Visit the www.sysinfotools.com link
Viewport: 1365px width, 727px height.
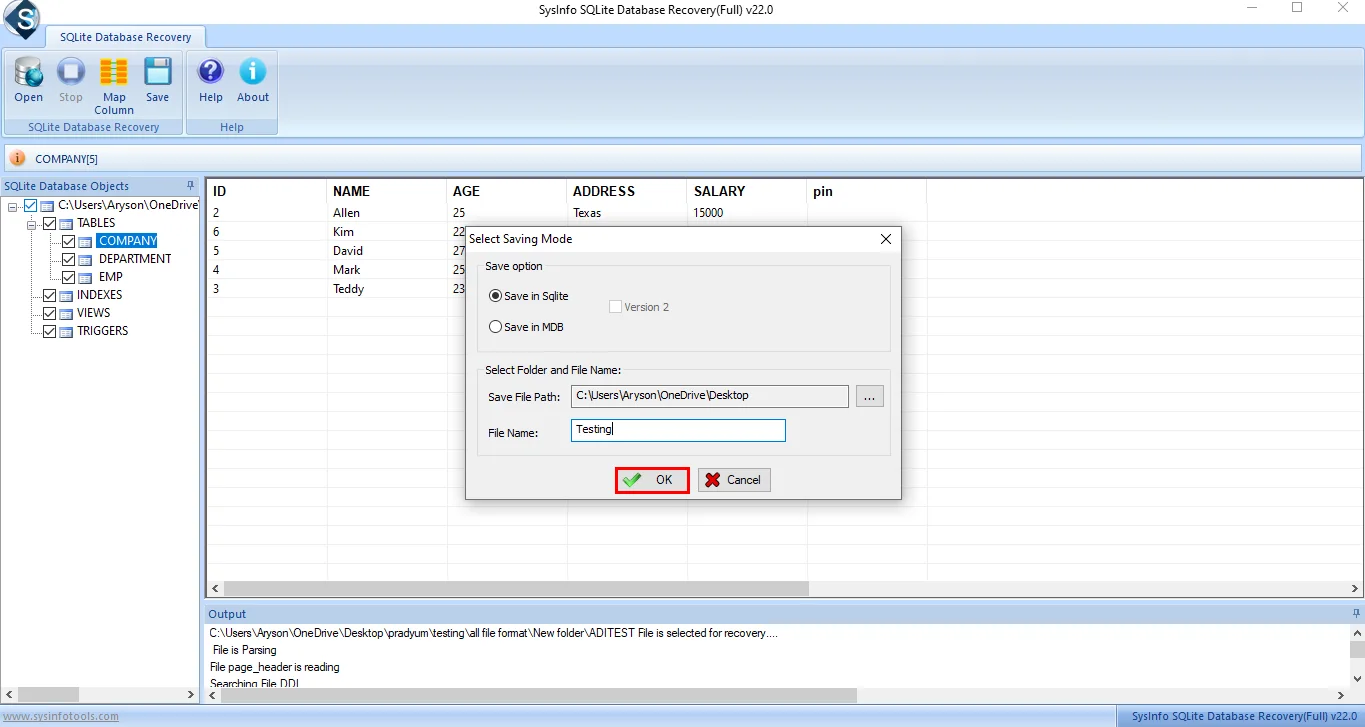pos(59,715)
